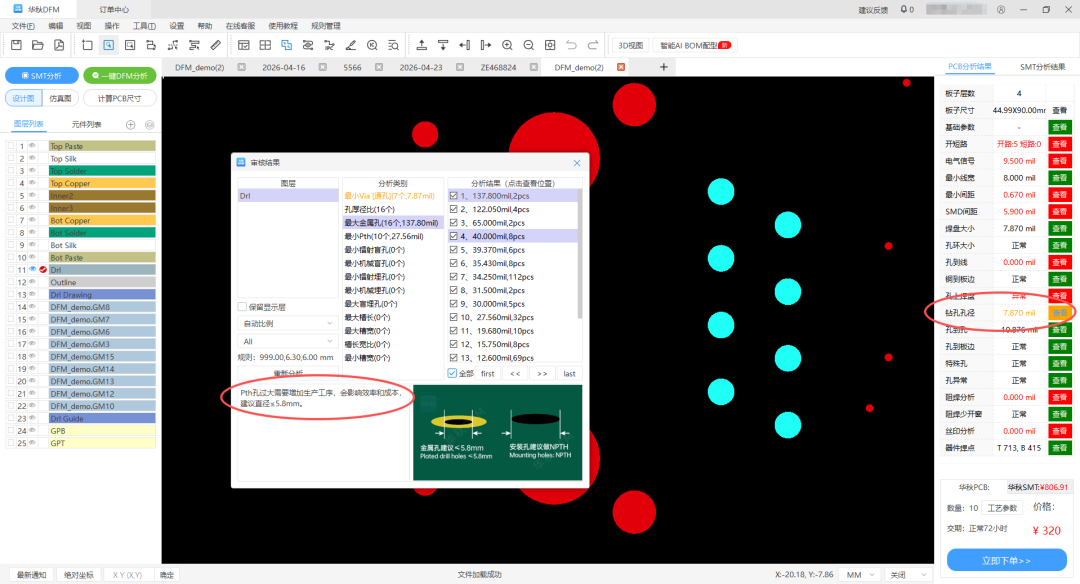The image size is (1080, 584).
Task: Open the MM unit dropdown in status bar
Action: (858, 574)
